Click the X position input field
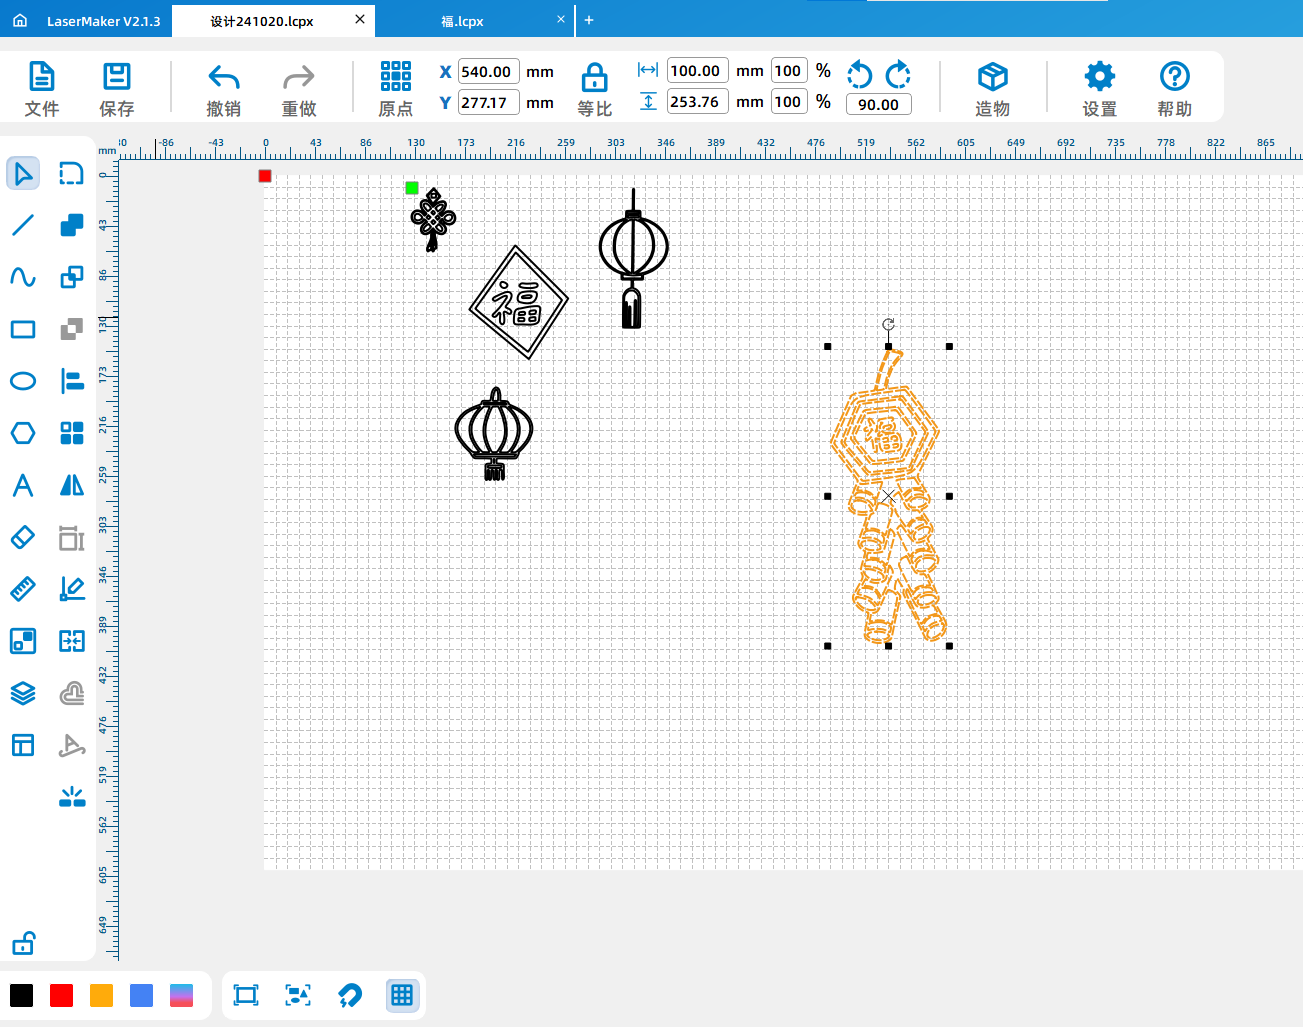Viewport: 1303px width, 1027px height. pyautogui.click(x=488, y=72)
